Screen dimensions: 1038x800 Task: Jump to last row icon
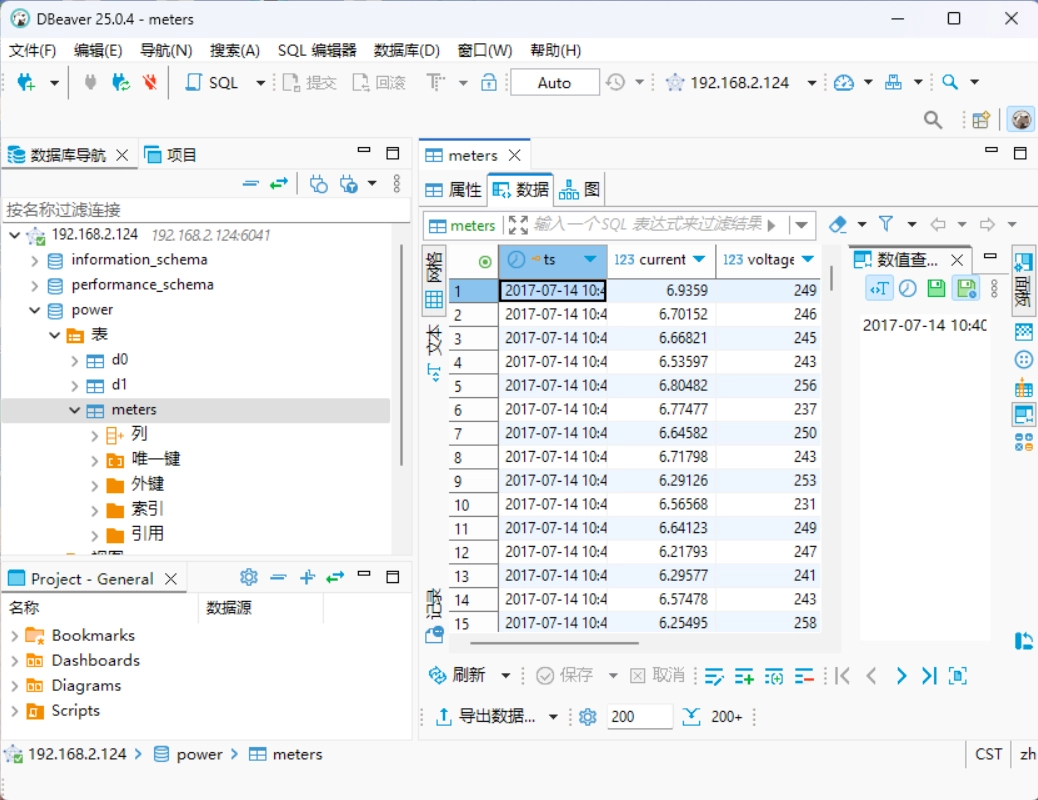coord(929,676)
